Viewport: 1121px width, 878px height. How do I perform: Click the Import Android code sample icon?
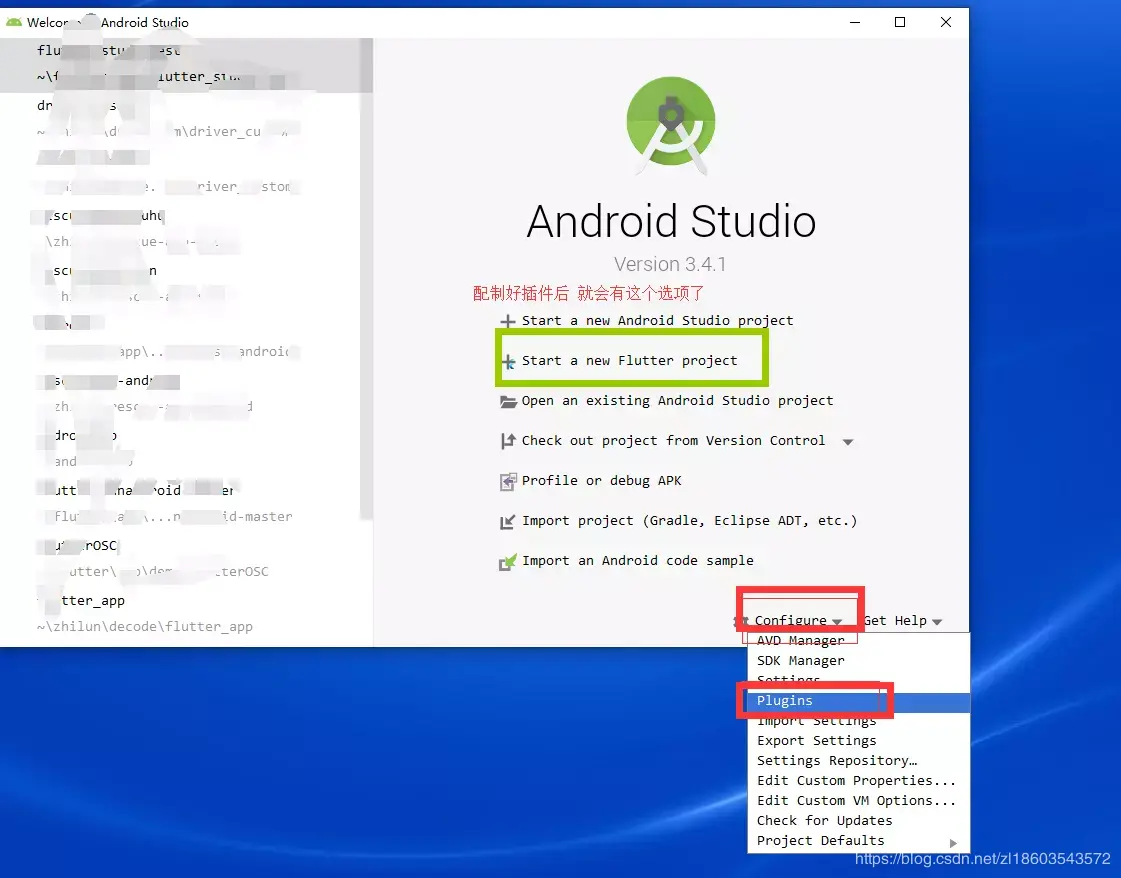508,562
